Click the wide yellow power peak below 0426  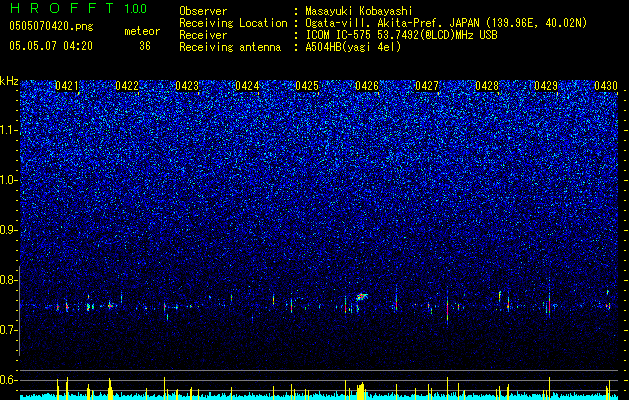click(361, 389)
